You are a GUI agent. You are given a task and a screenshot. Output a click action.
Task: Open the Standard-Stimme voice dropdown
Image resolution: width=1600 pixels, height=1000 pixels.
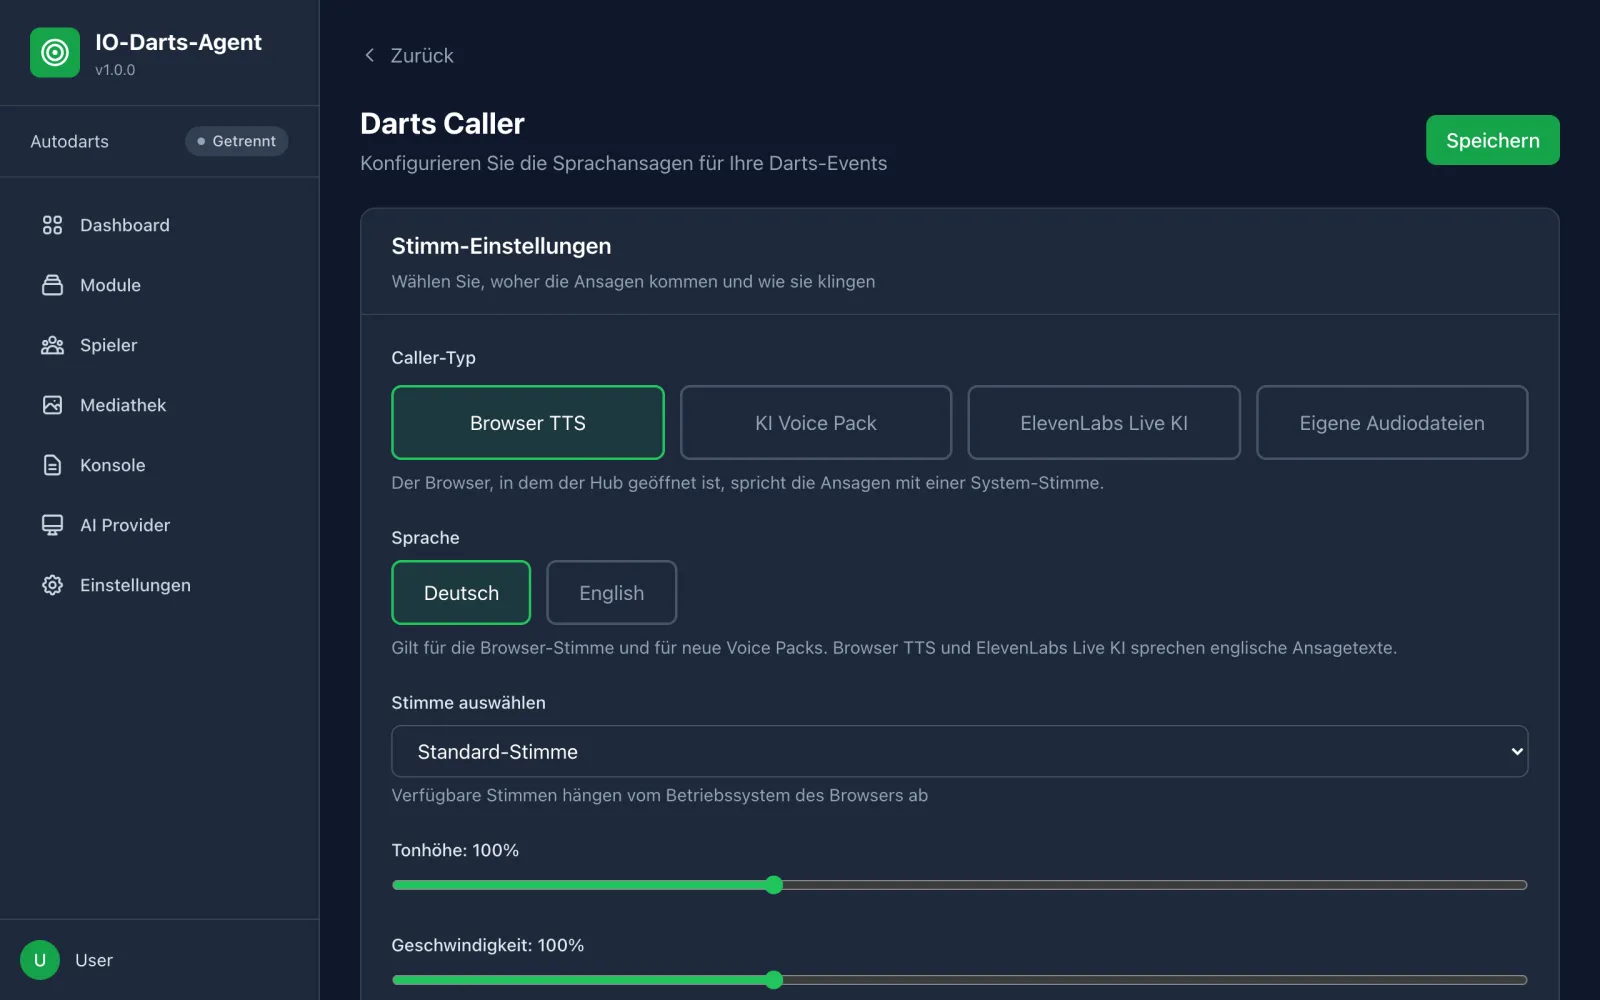point(960,751)
